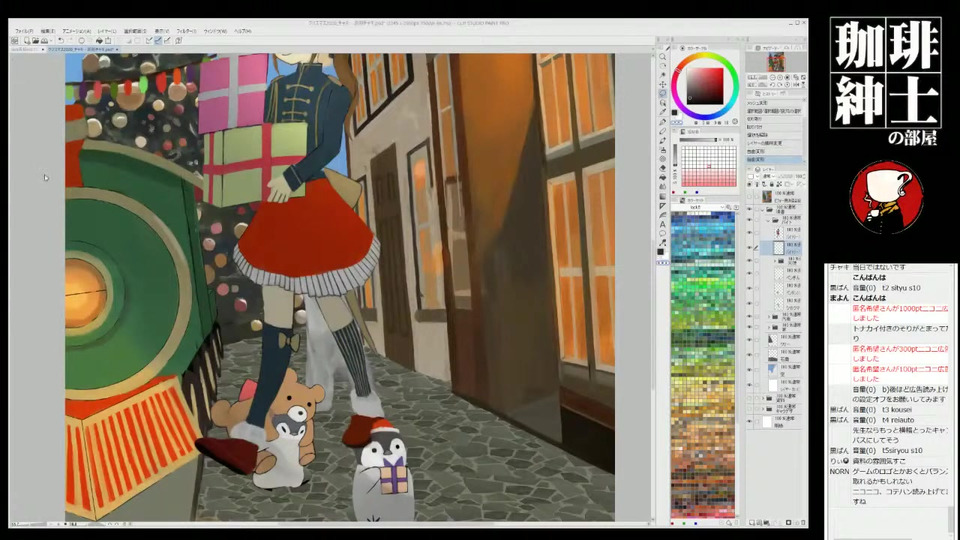Click Navigator zoom out icon
Screen dimensions: 960x540
[773, 77]
